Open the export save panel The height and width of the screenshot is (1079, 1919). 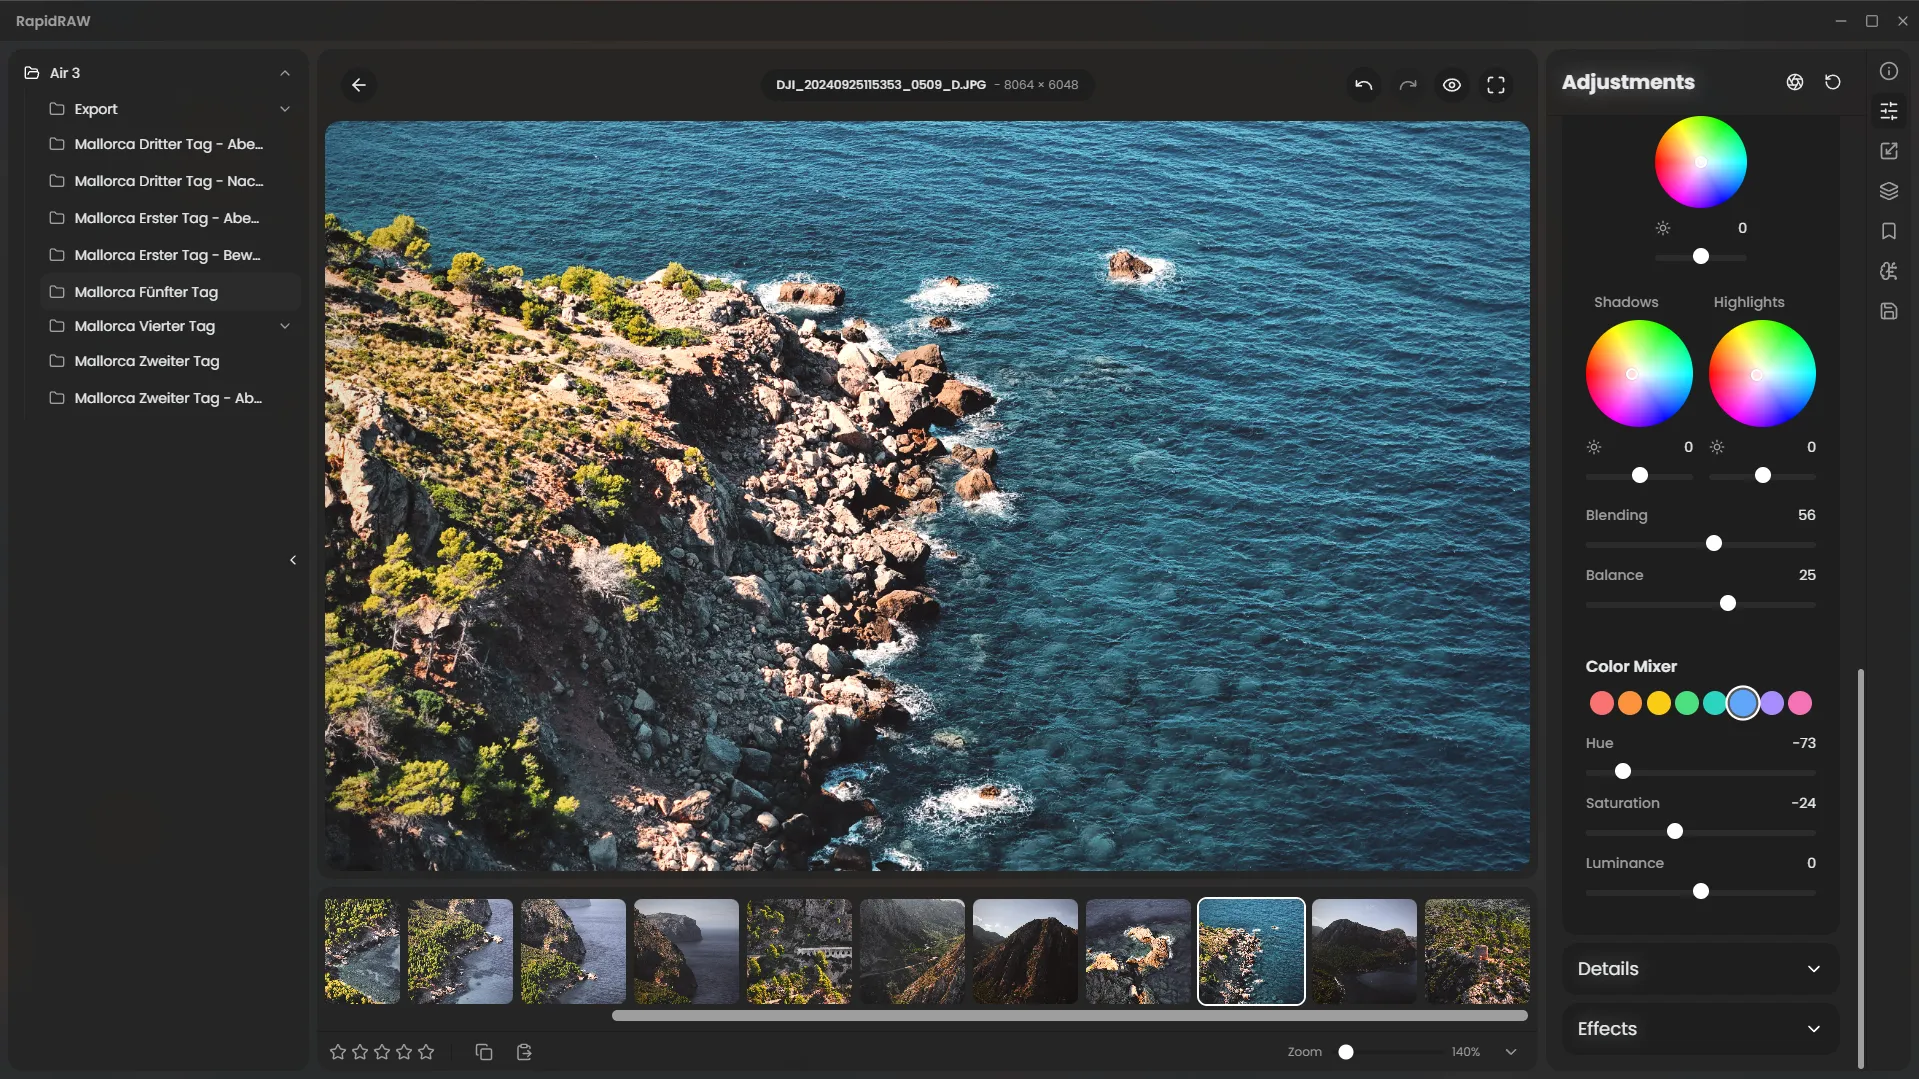(x=1888, y=311)
